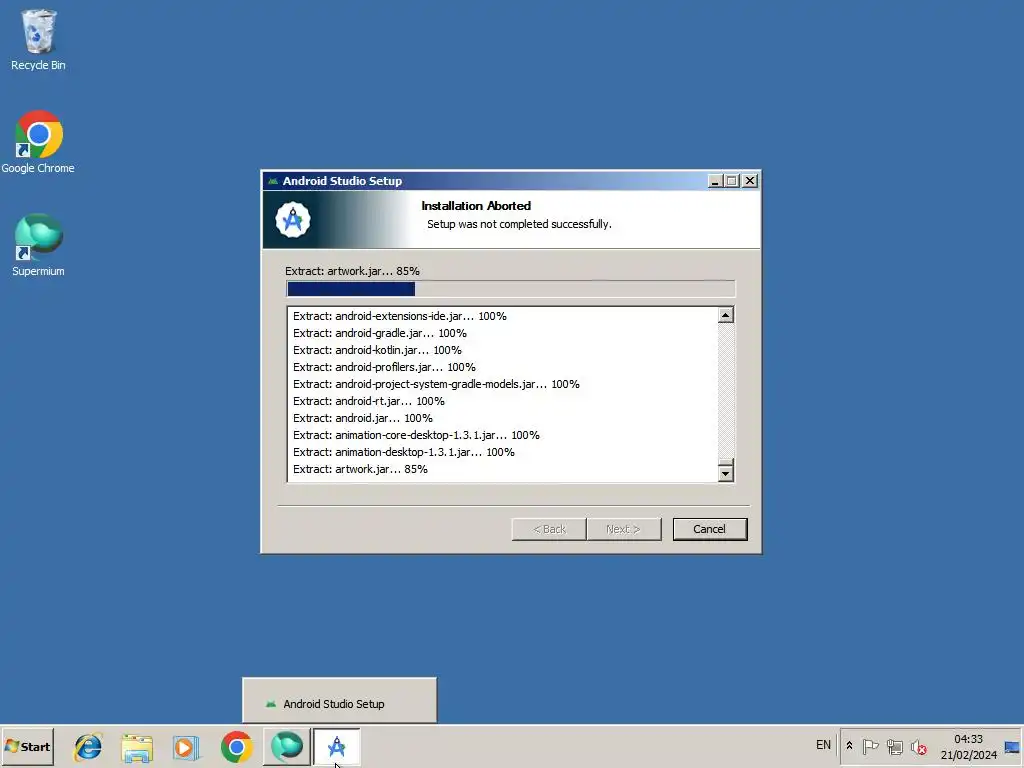Select log line 'animation-desktop-1.3.1.jar... 100%'
The image size is (1024, 768).
click(404, 452)
